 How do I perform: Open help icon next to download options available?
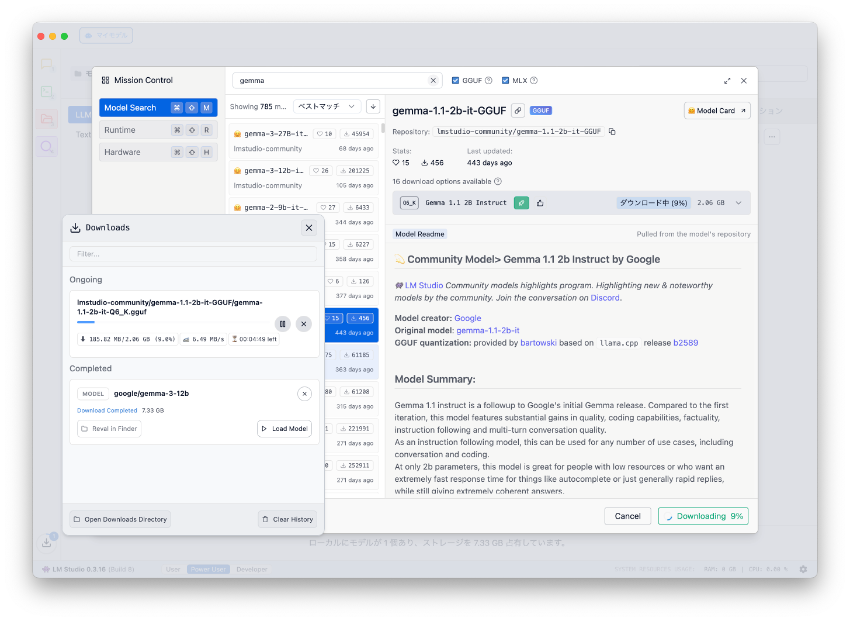point(498,182)
